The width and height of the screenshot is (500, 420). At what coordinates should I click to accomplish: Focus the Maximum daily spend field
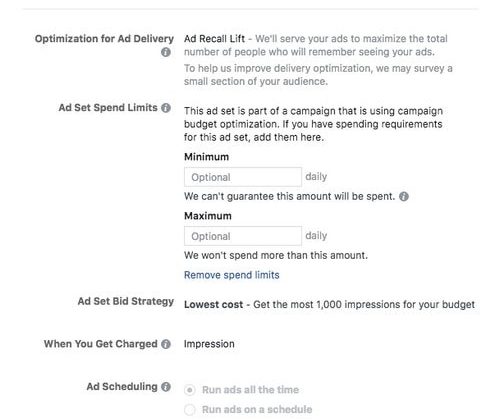click(243, 236)
